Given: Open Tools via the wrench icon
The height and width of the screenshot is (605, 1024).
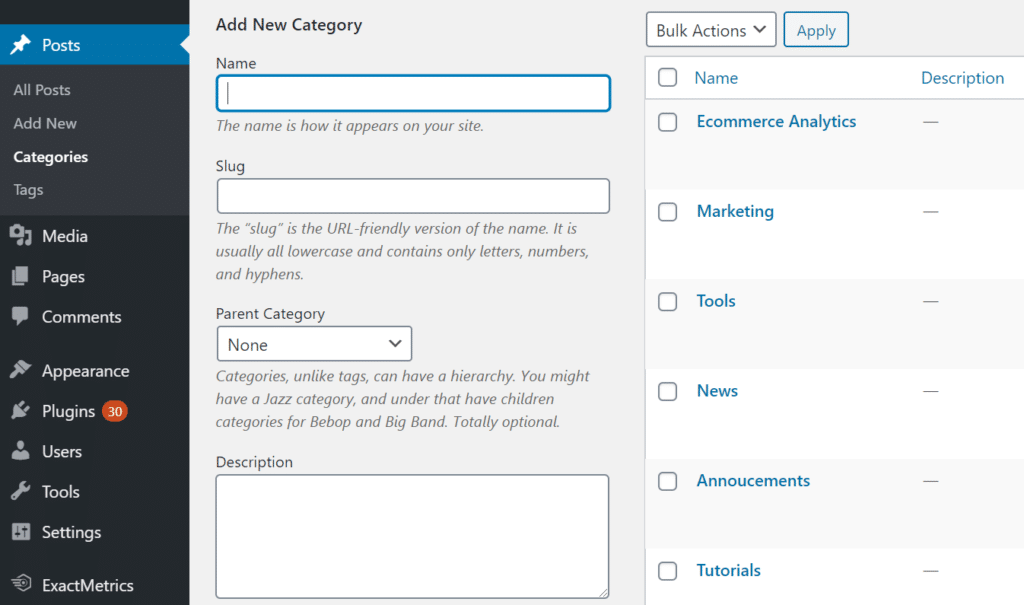Looking at the screenshot, I should pyautogui.click(x=22, y=491).
